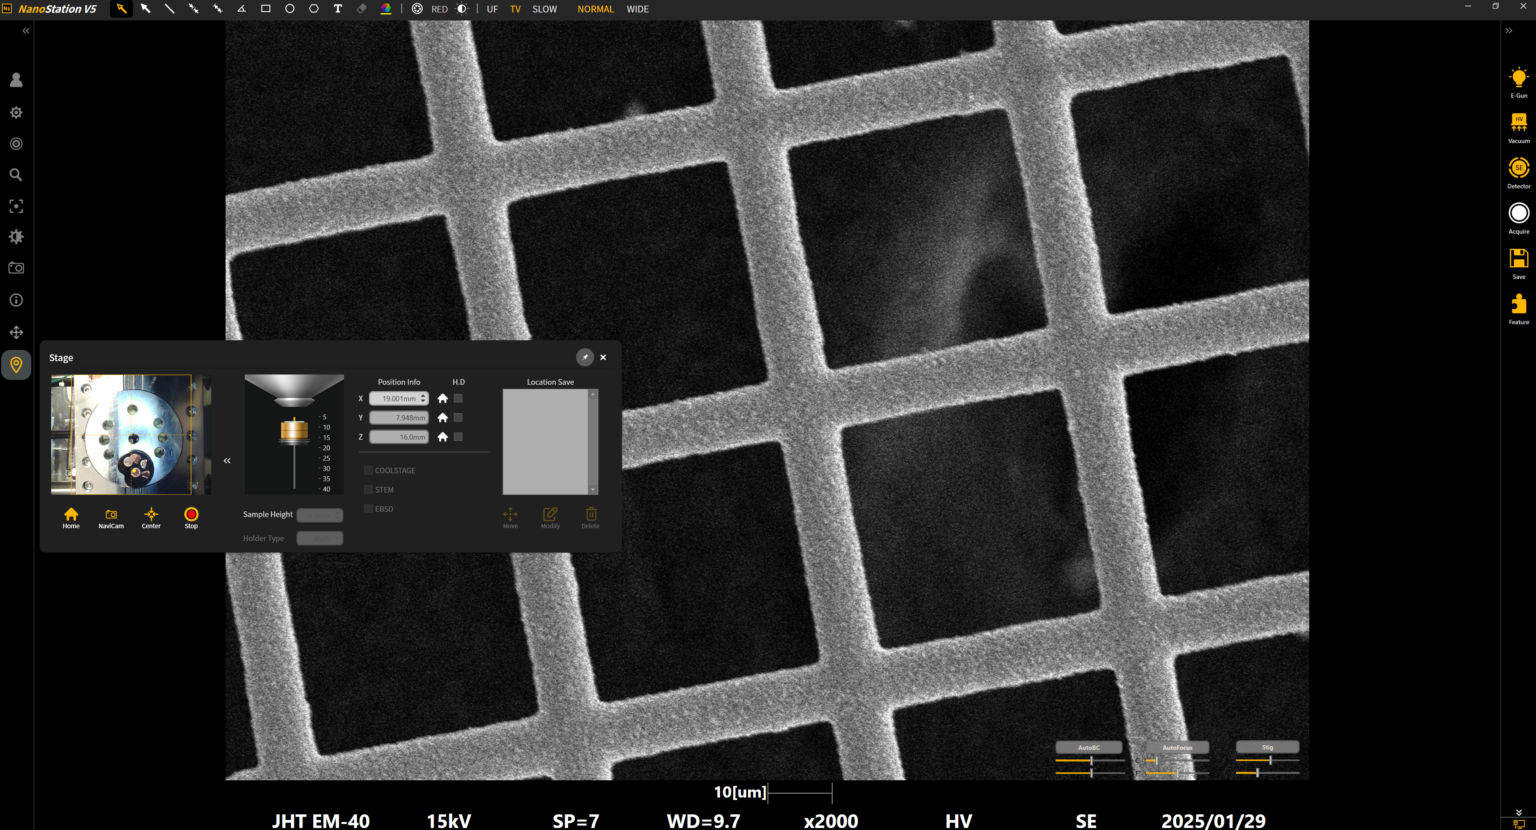
Task: Click the stage Center button
Action: (x=151, y=518)
